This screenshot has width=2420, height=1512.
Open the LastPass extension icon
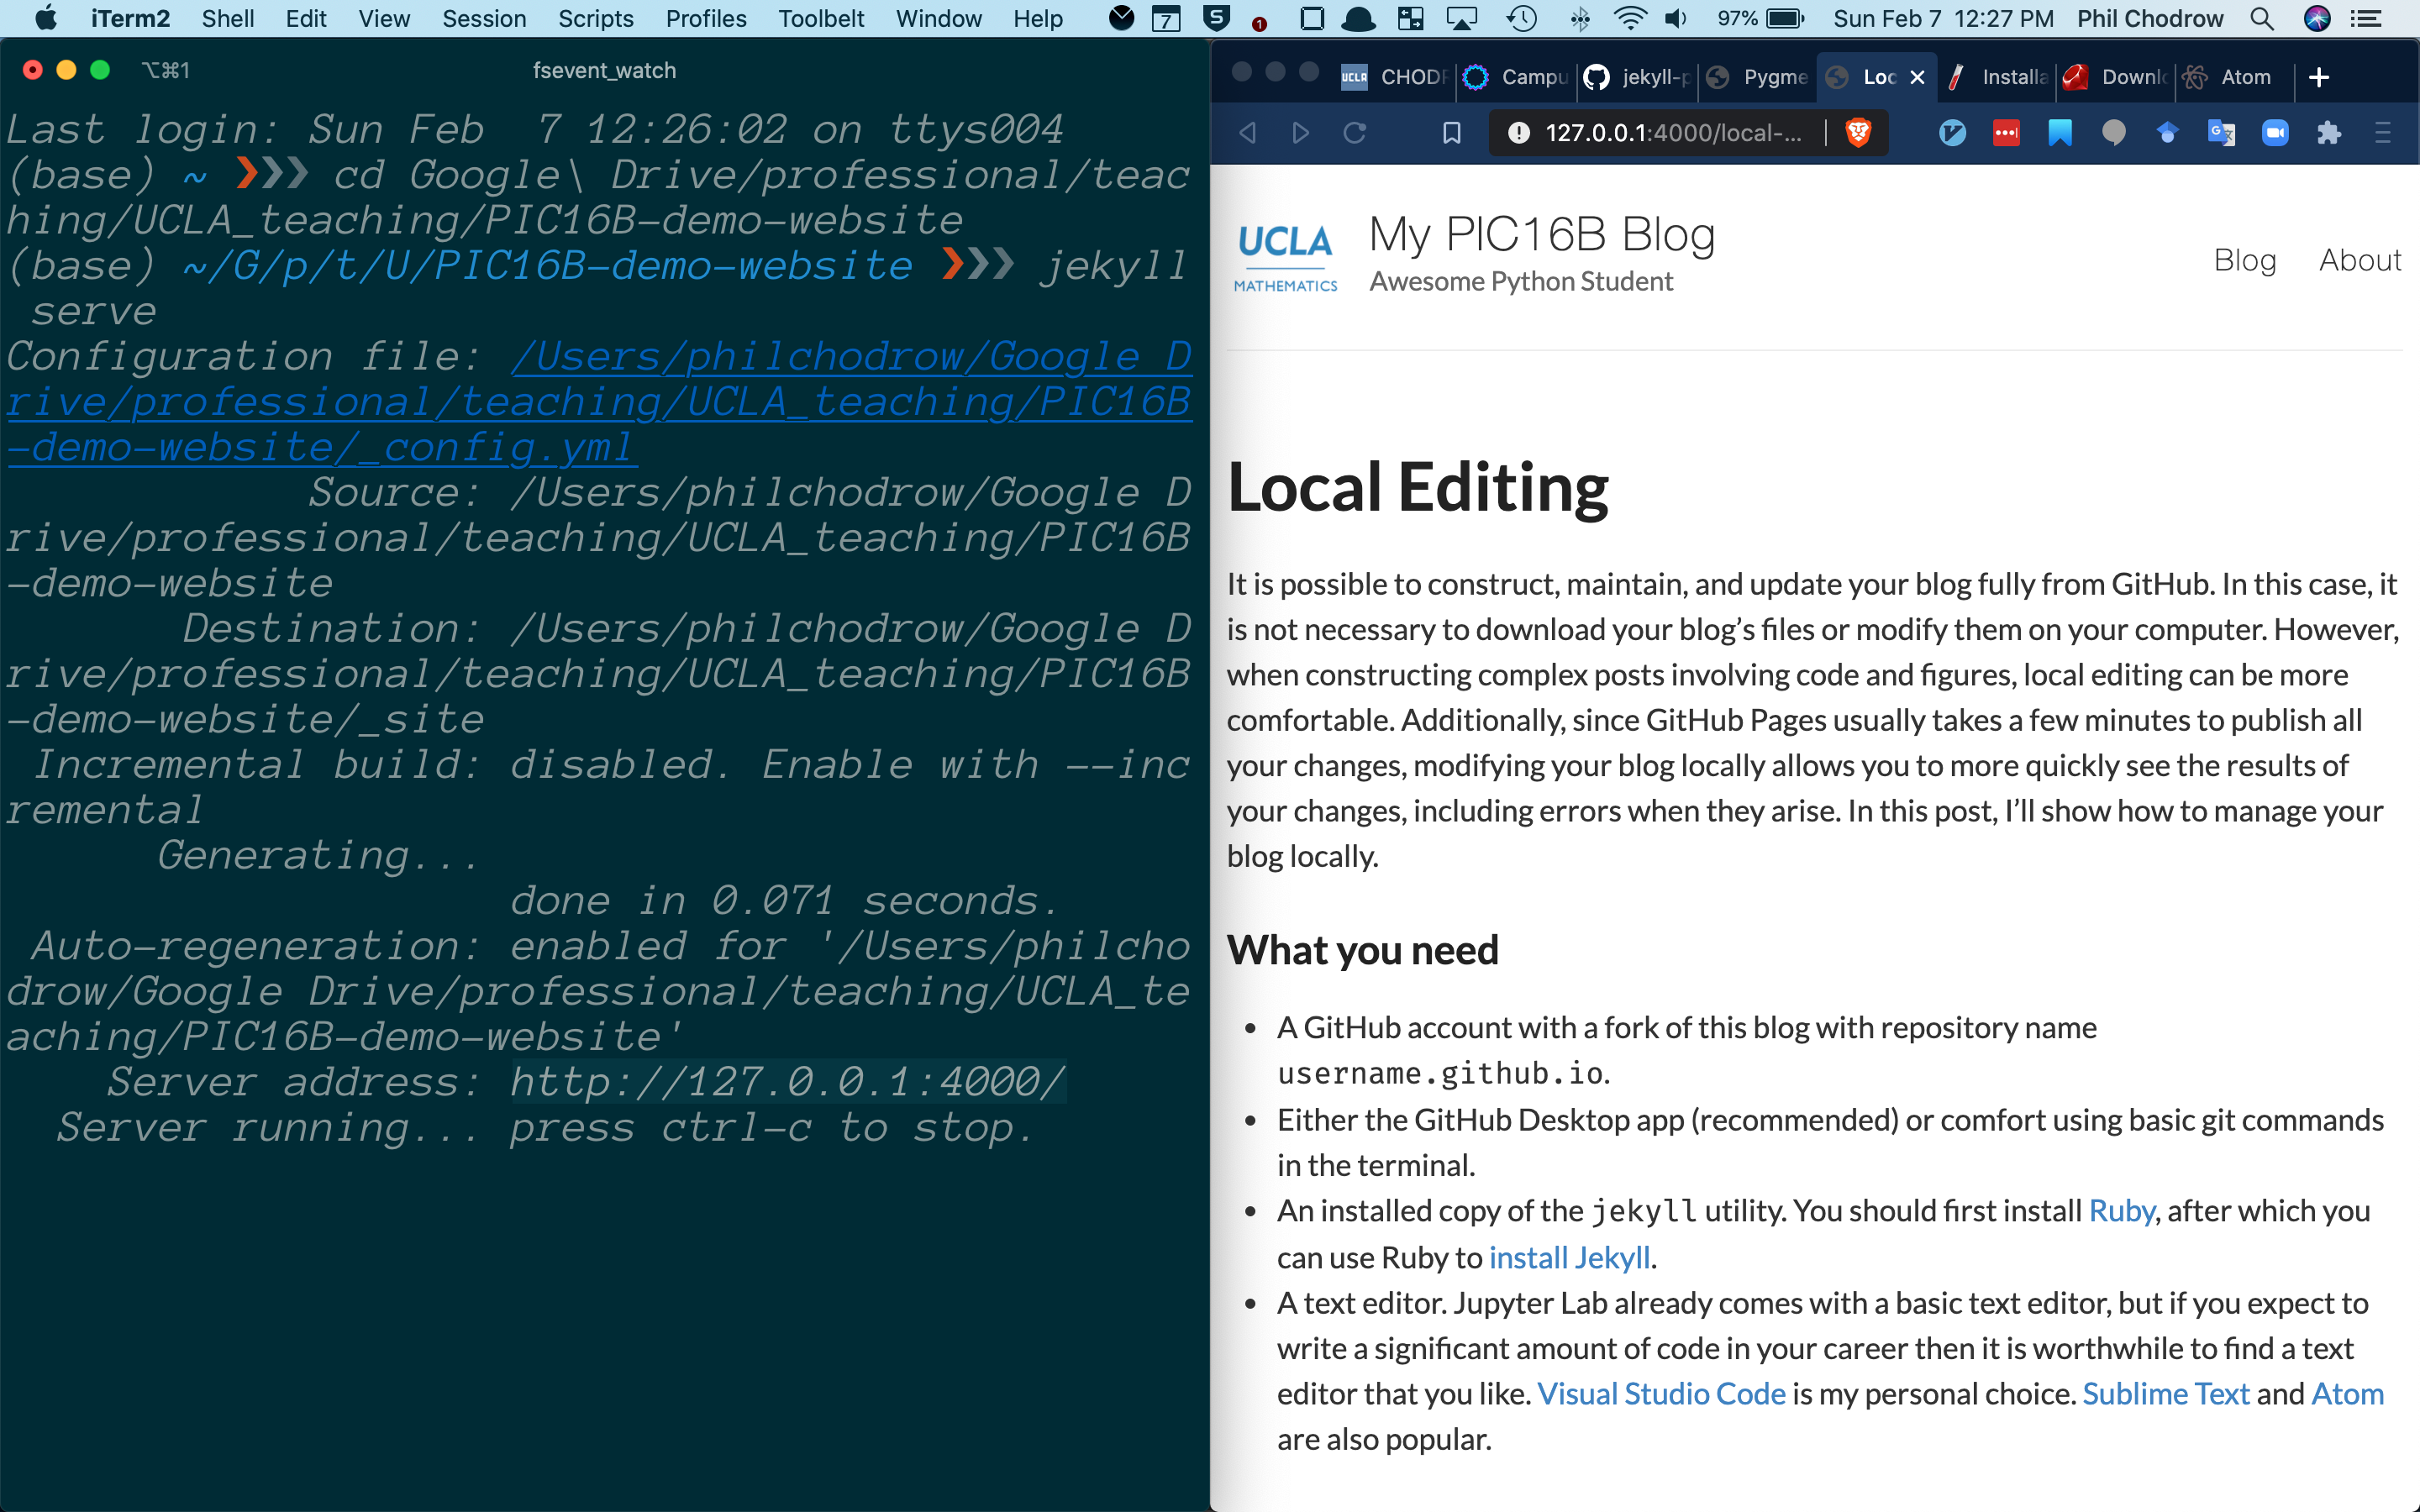tap(2007, 132)
